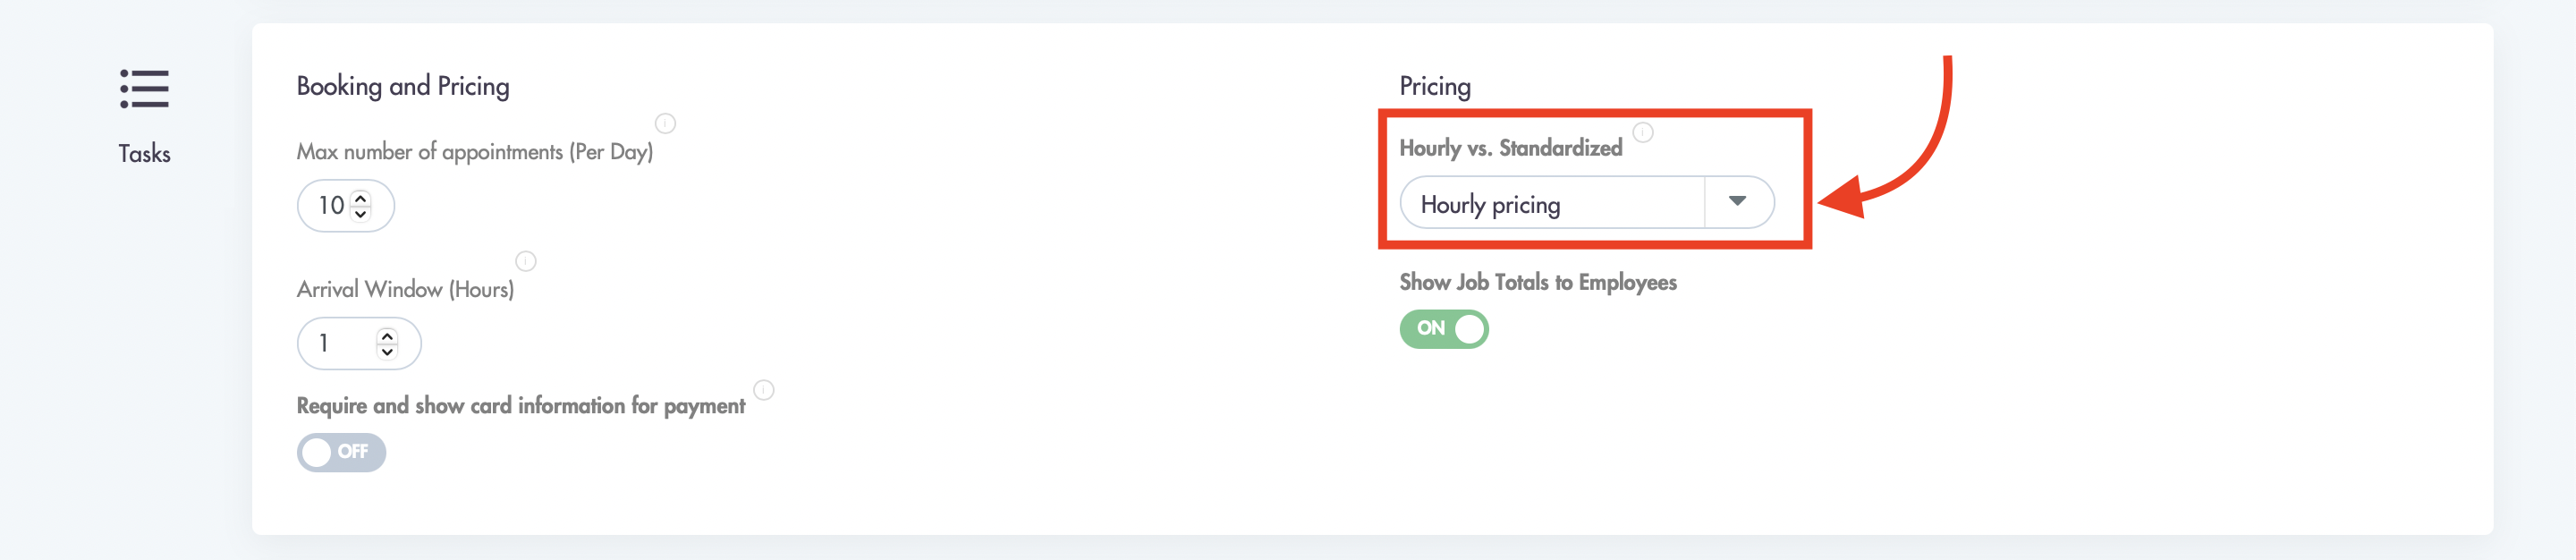Info icon for card information payment
The height and width of the screenshot is (560, 2576).
tap(764, 390)
